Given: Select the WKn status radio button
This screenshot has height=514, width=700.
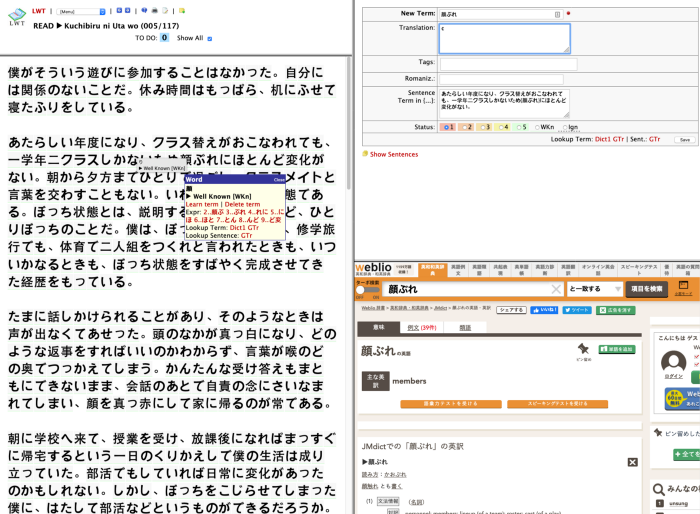Looking at the screenshot, I should pyautogui.click(x=537, y=127).
